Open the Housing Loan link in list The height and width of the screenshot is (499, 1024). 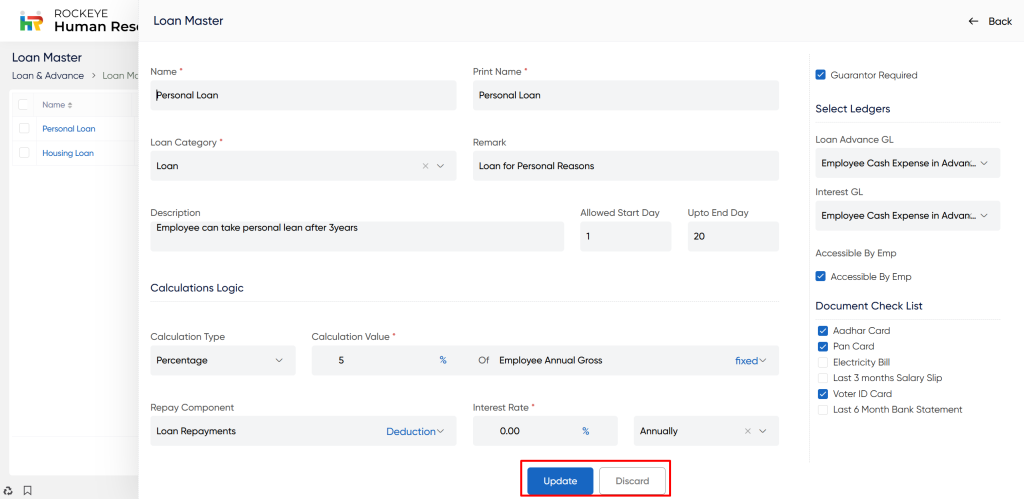(68, 153)
